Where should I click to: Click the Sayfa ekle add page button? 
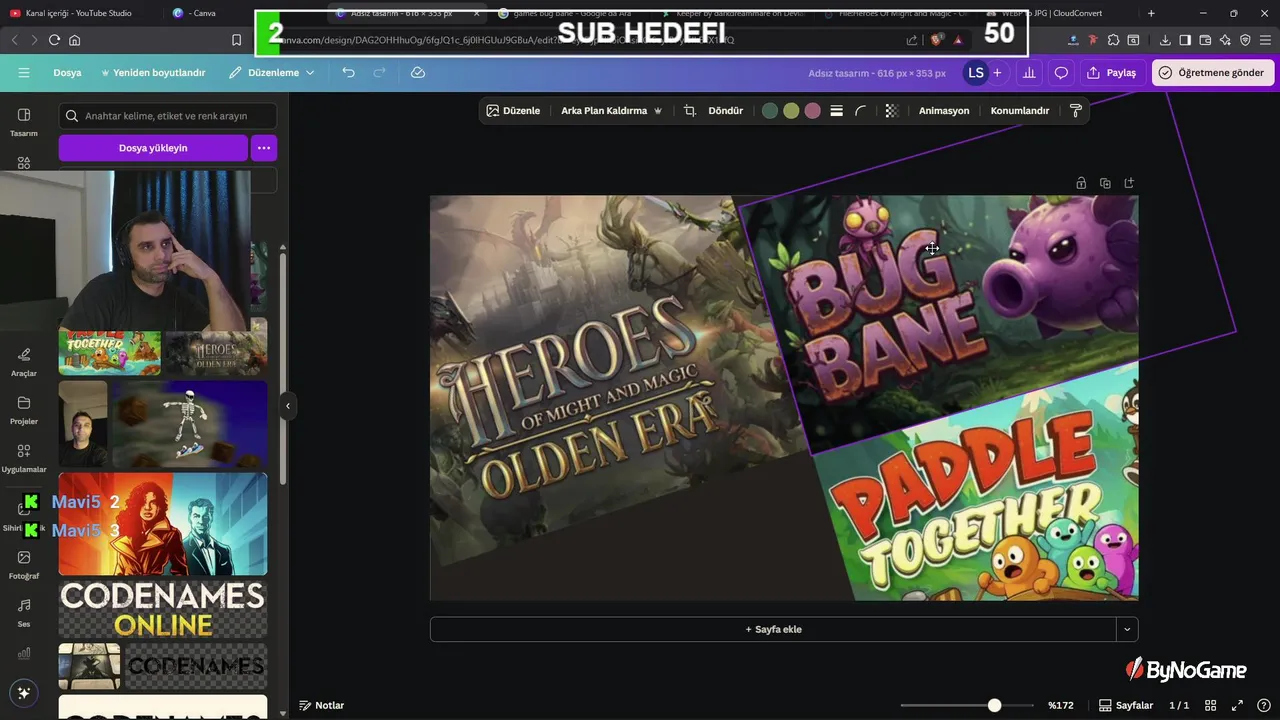tap(773, 629)
